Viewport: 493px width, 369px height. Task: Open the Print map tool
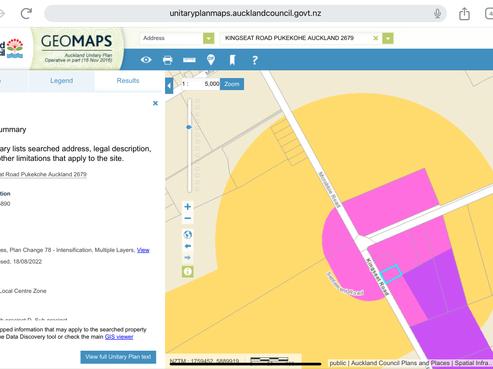[168, 60]
